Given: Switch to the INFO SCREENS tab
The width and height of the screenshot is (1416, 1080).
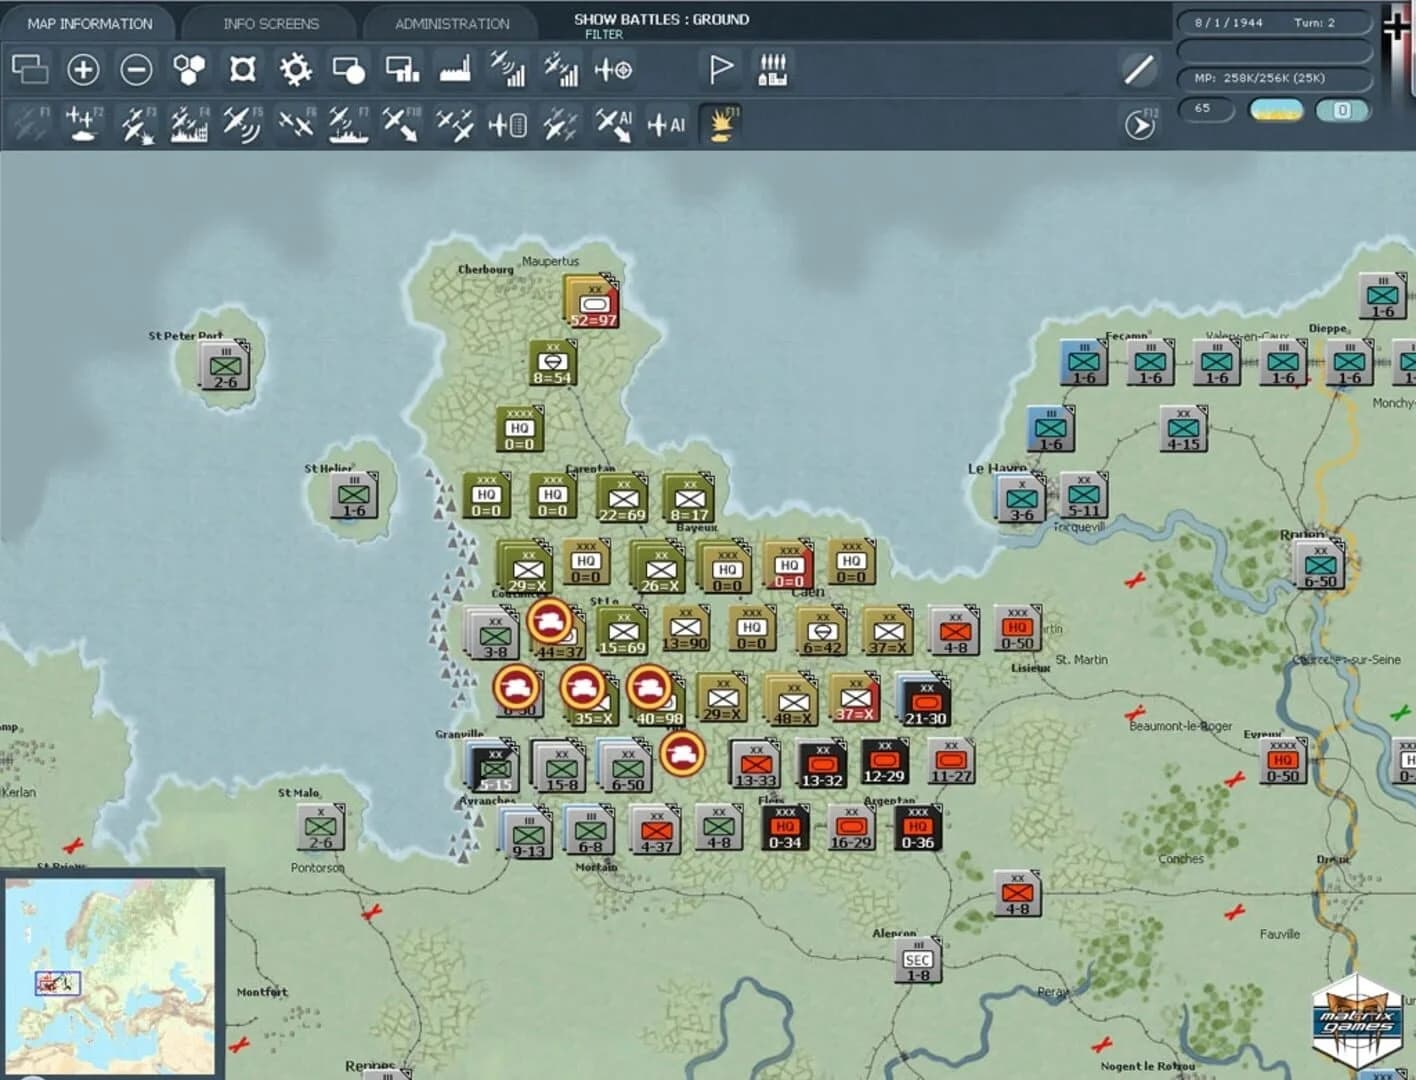Looking at the screenshot, I should 271,22.
